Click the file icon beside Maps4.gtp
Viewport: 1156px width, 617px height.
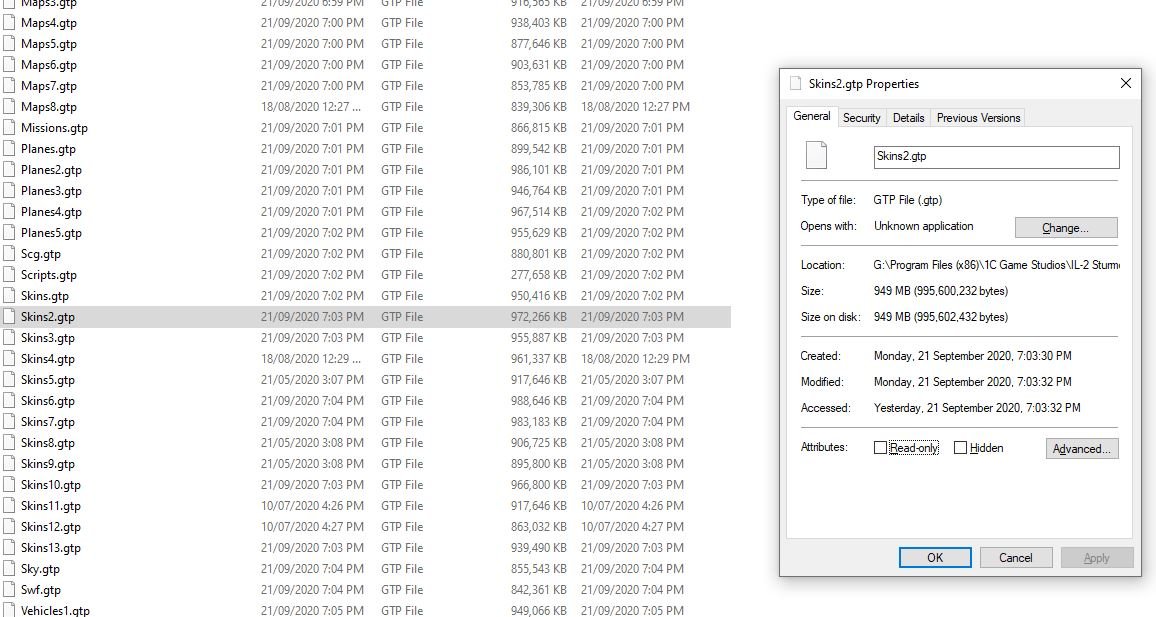click(x=9, y=22)
